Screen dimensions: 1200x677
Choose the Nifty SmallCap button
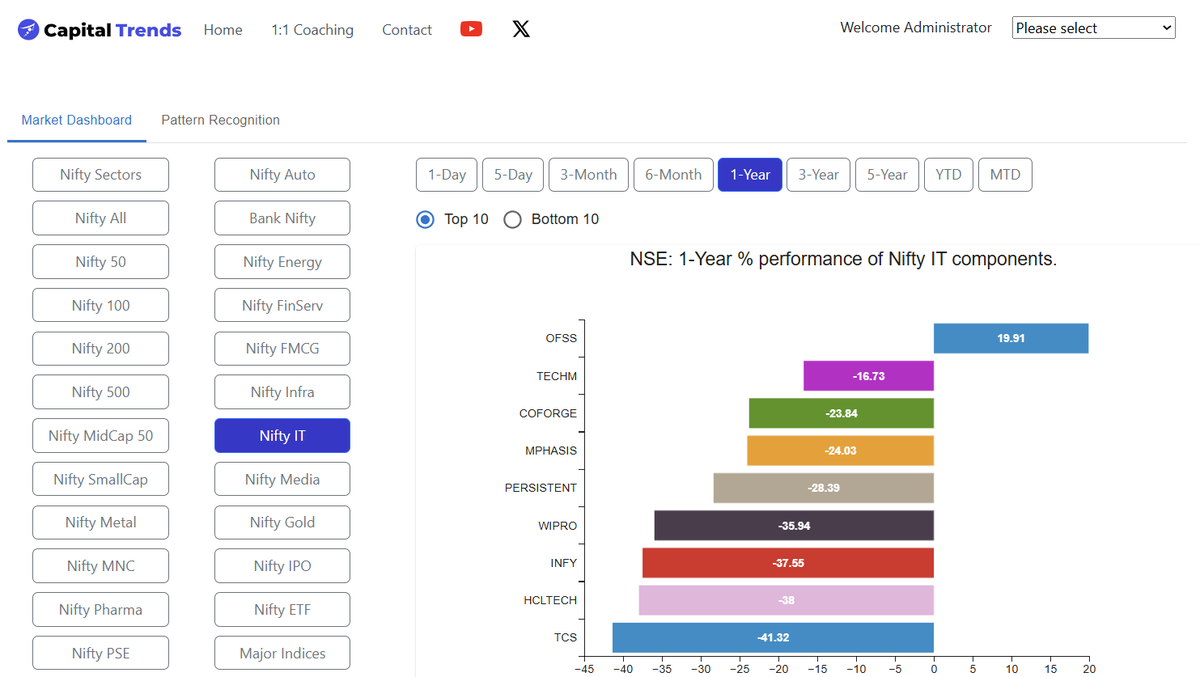pyautogui.click(x=101, y=479)
